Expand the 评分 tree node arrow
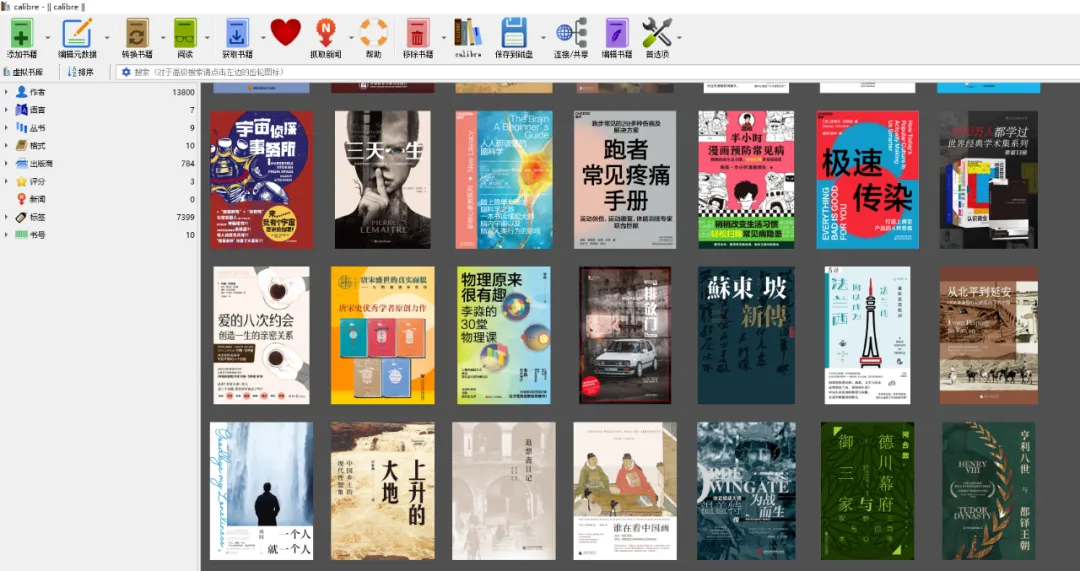 [6, 181]
